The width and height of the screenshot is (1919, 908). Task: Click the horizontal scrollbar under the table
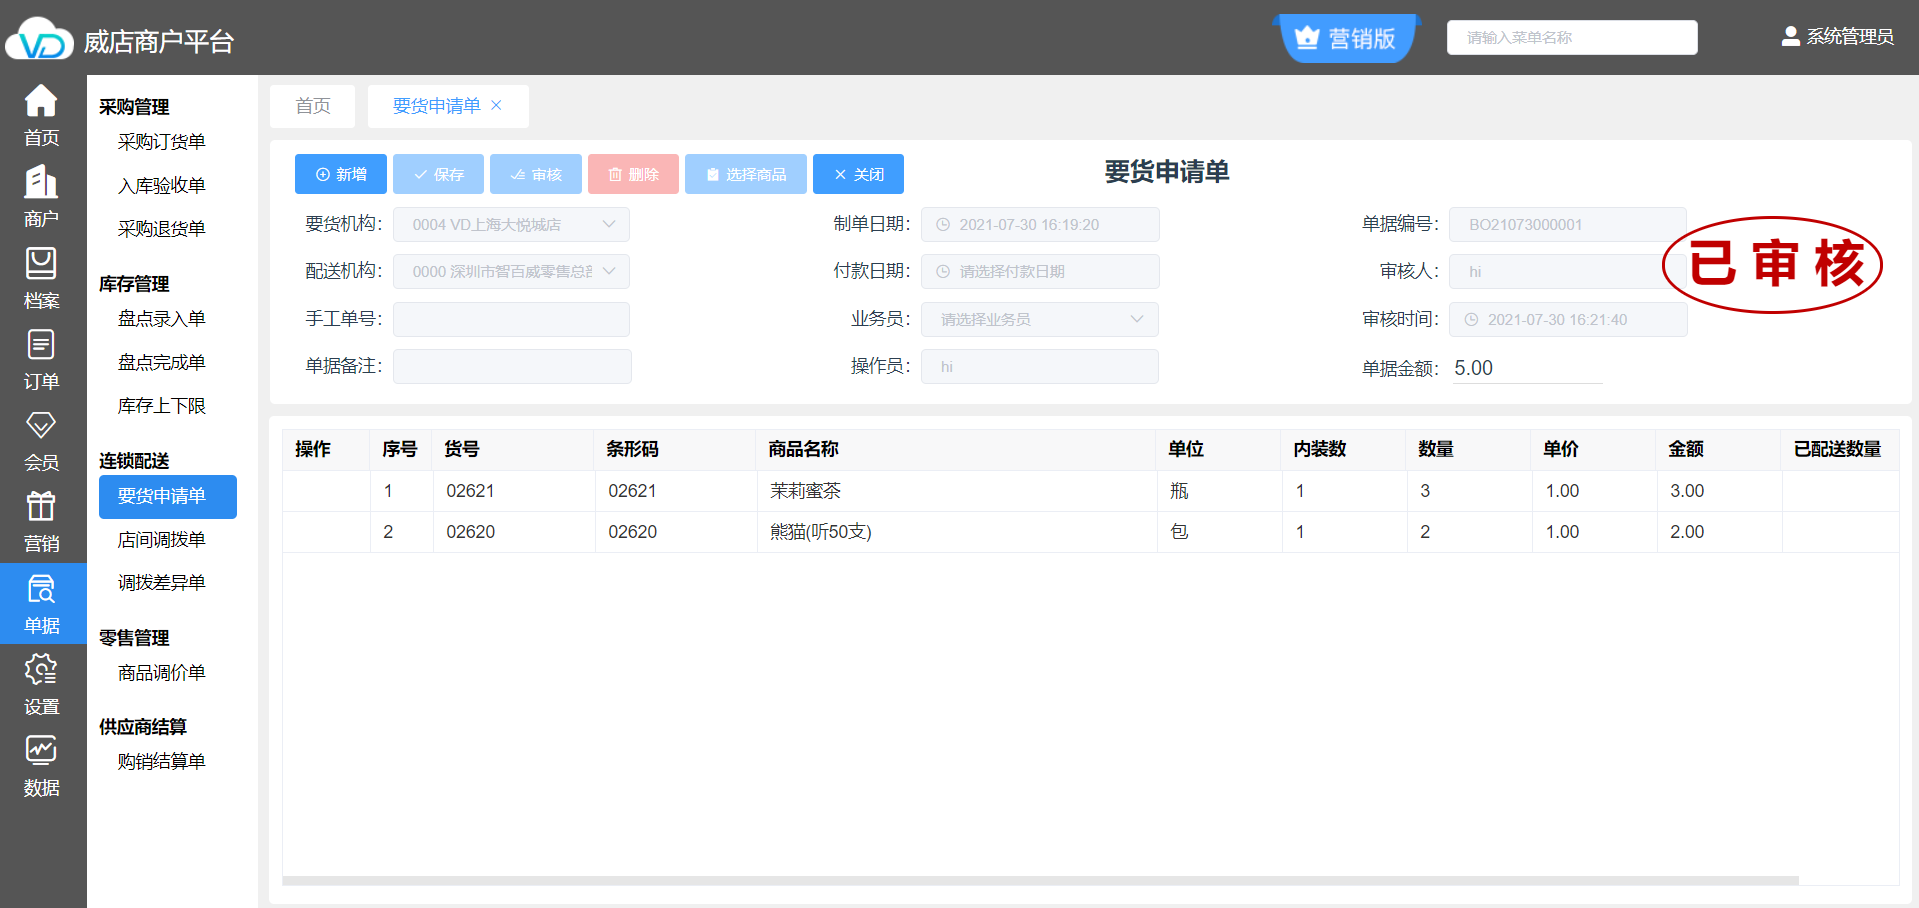click(x=1040, y=881)
